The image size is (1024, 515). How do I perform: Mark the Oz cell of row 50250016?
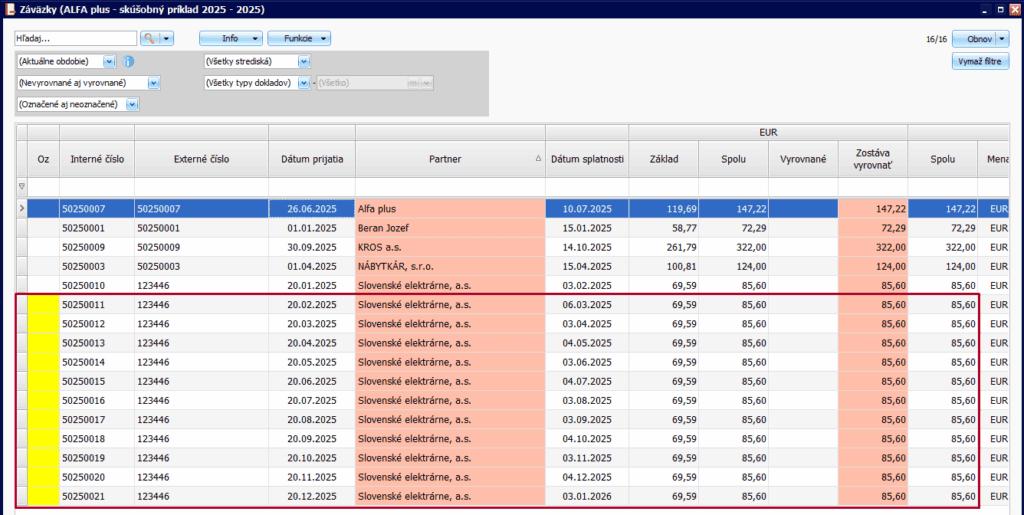(x=43, y=400)
